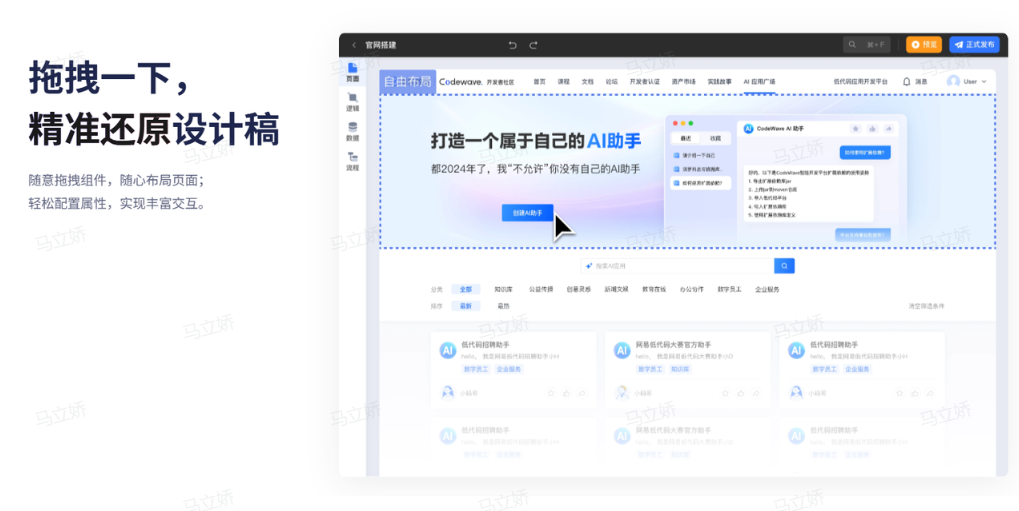Screen dimensions: 1019x511
Task: Sort by 最新
Action: 466,306
